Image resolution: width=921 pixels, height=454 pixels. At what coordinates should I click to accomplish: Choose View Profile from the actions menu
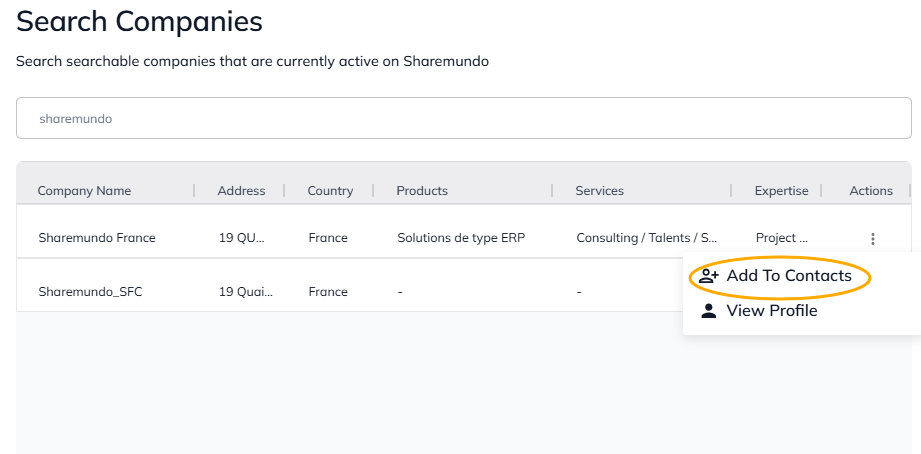click(x=771, y=311)
